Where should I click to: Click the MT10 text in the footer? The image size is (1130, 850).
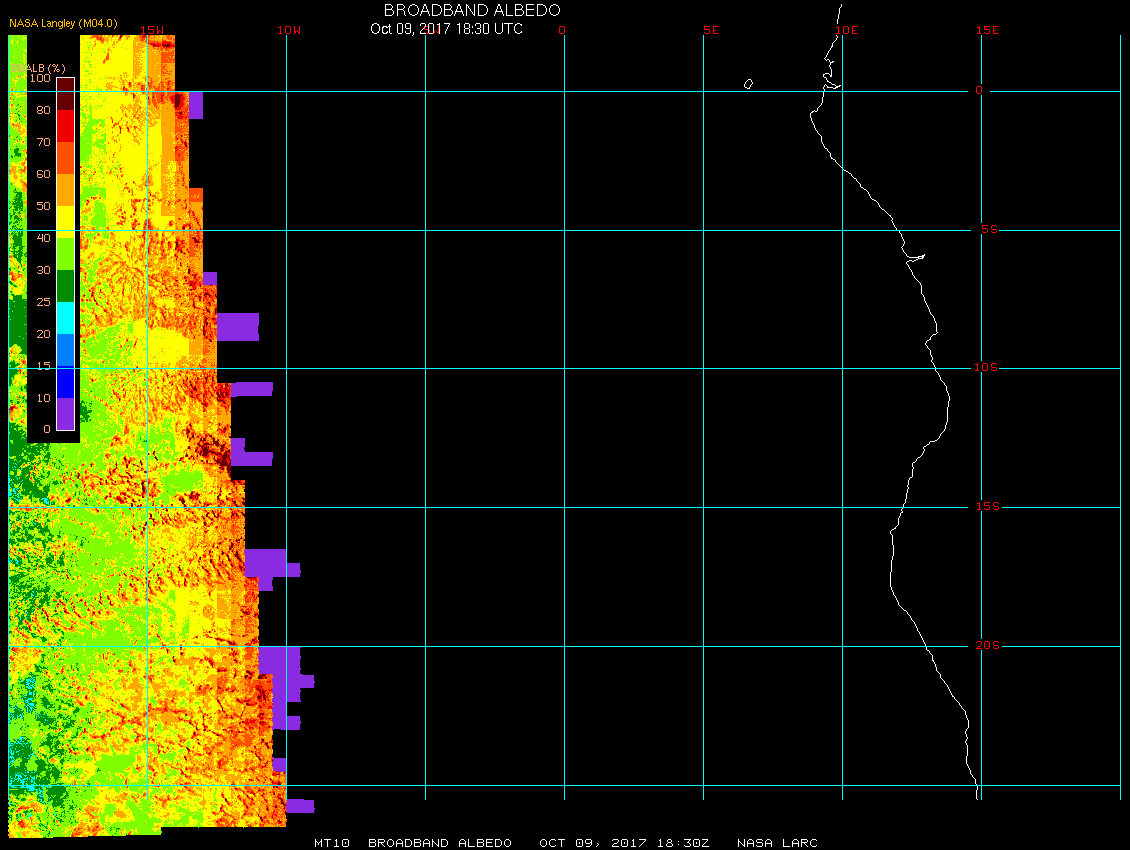(x=332, y=843)
